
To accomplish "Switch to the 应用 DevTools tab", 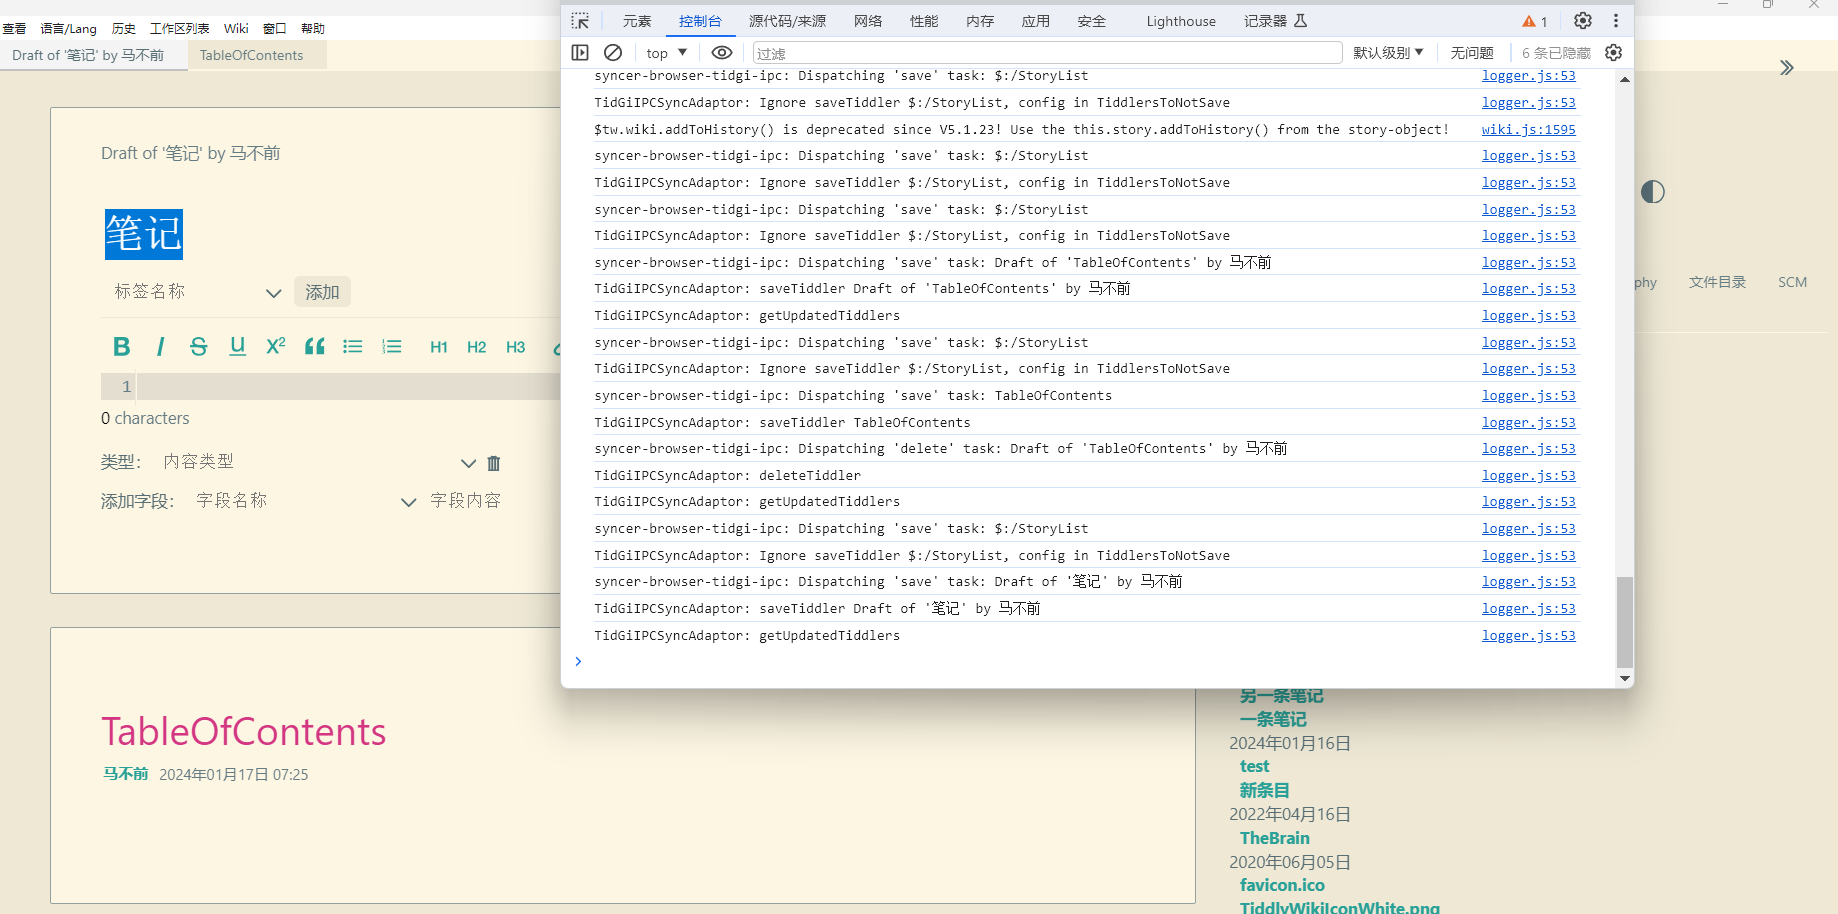I will click(x=1036, y=21).
